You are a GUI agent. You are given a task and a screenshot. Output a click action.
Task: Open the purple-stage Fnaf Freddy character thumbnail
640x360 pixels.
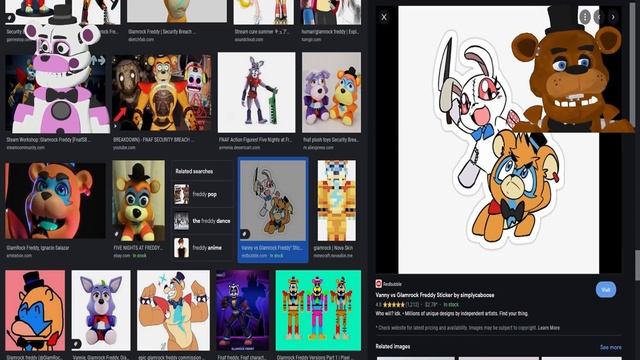pyautogui.click(x=242, y=310)
